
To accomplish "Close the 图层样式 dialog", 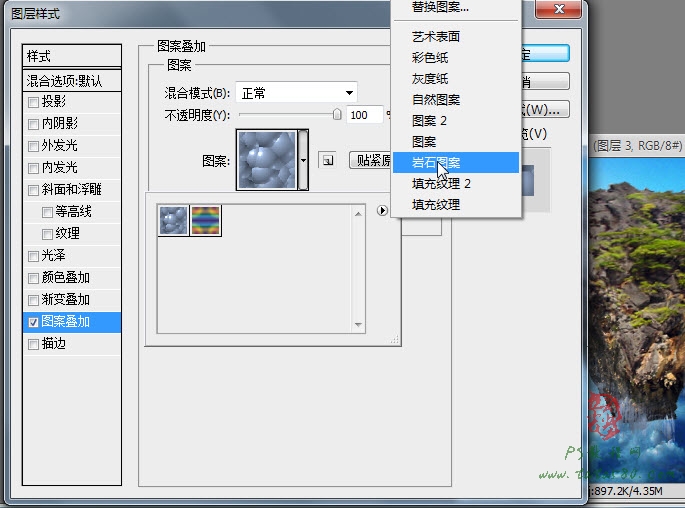I will coord(558,9).
